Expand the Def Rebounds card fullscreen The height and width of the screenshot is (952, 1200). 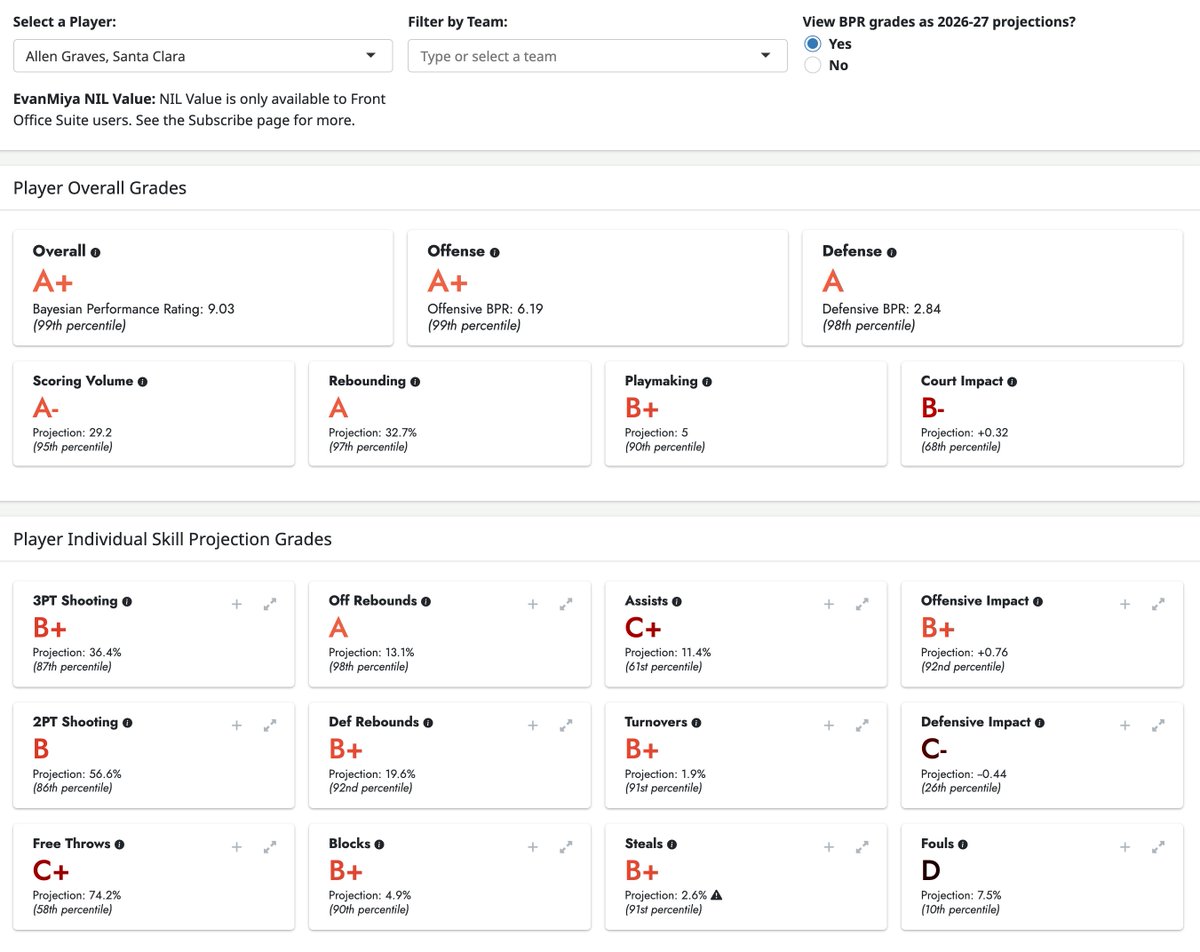(566, 725)
